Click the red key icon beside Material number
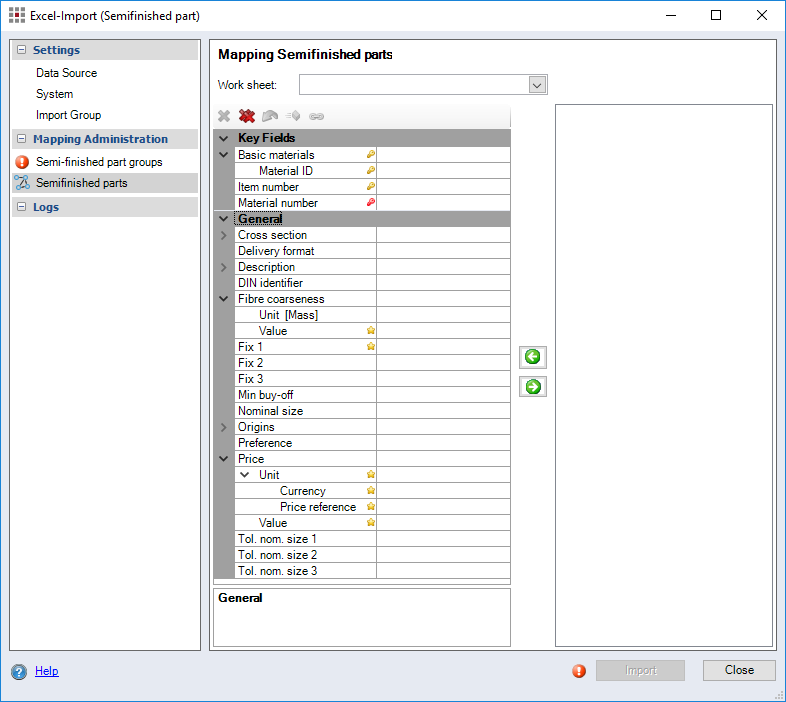786x702 pixels. [x=370, y=203]
